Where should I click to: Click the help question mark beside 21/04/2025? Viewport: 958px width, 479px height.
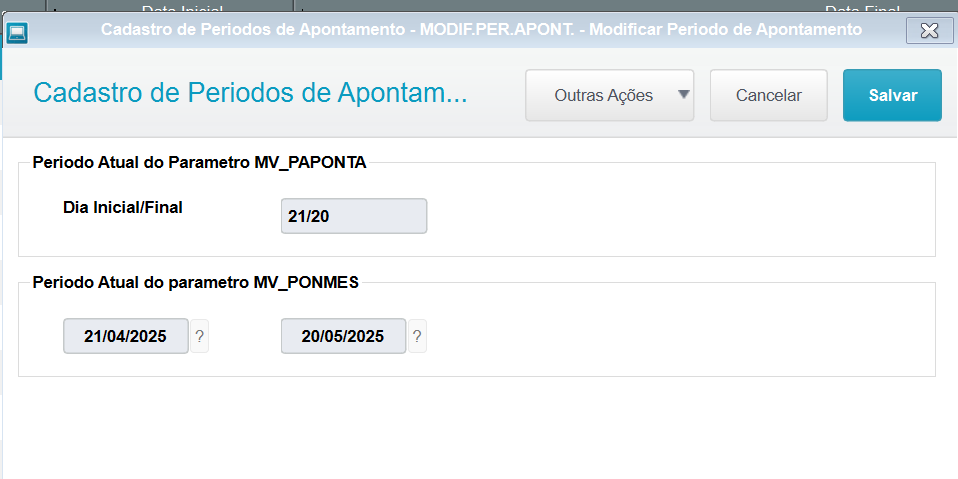click(200, 336)
